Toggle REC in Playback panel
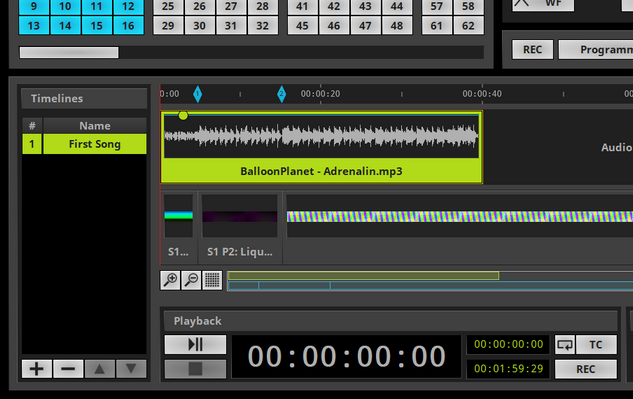The image size is (633, 399). coord(586,369)
